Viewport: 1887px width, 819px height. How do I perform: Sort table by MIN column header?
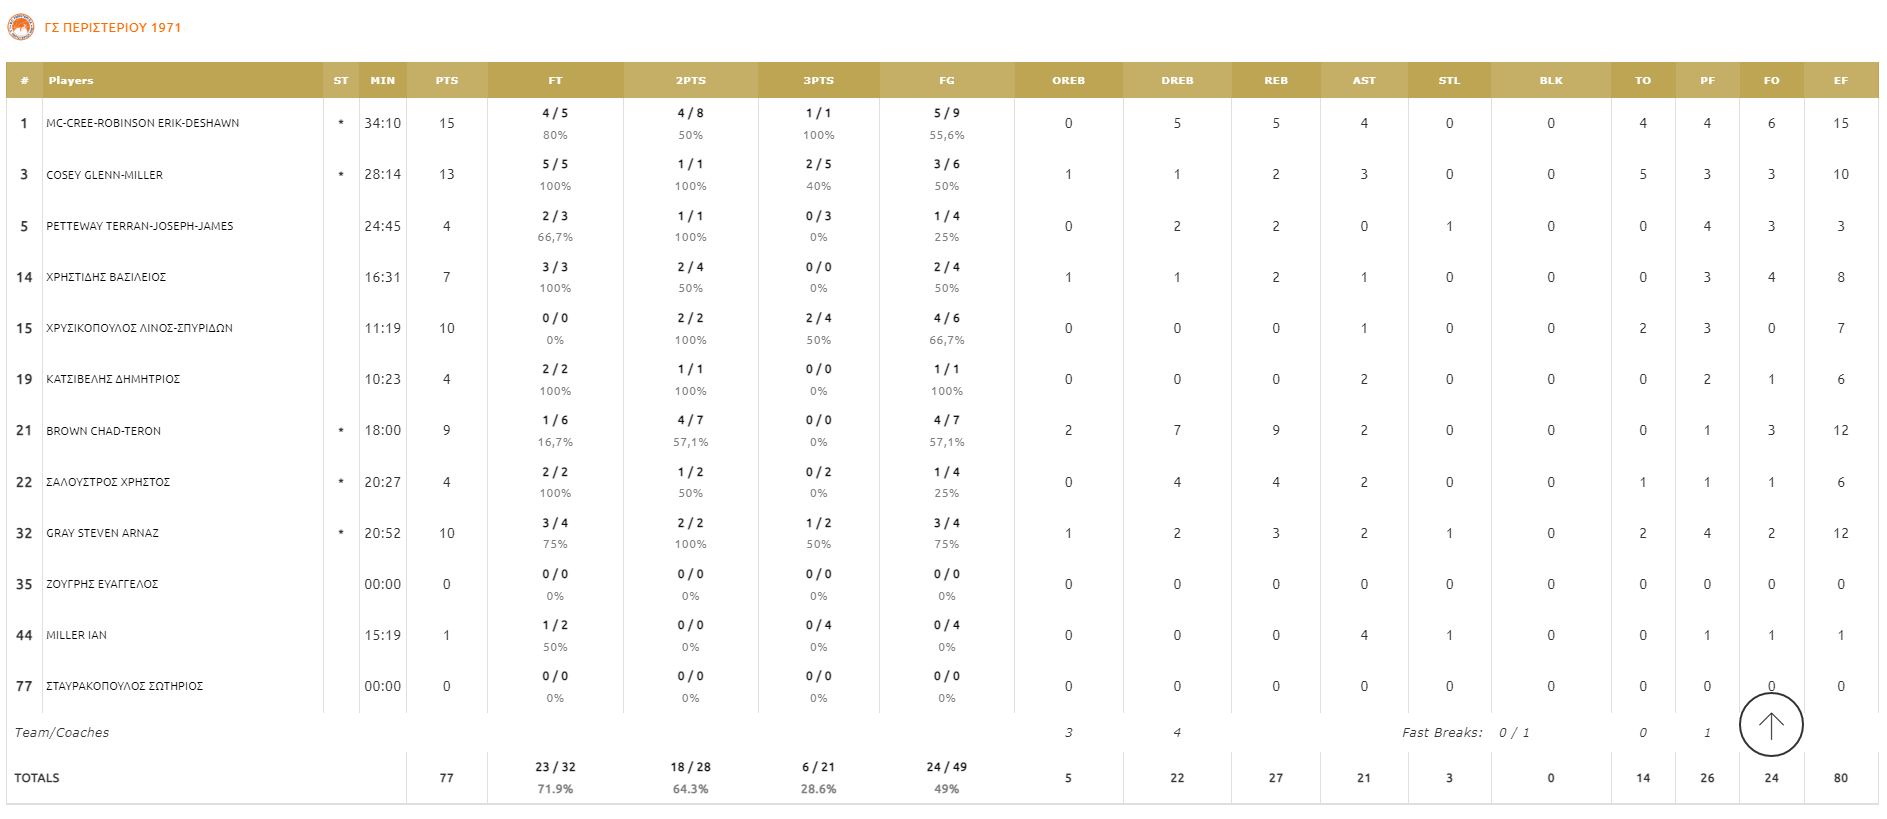tap(382, 81)
